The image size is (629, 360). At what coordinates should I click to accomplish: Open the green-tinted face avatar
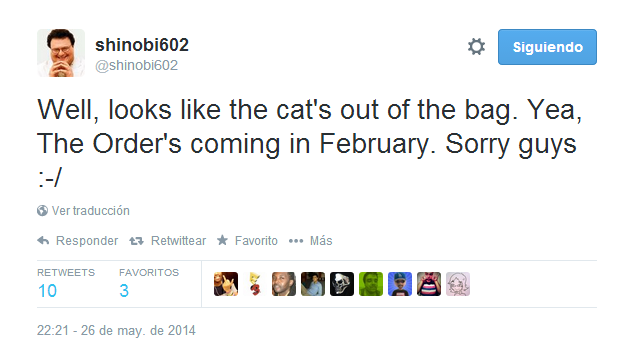pyautogui.click(x=371, y=284)
